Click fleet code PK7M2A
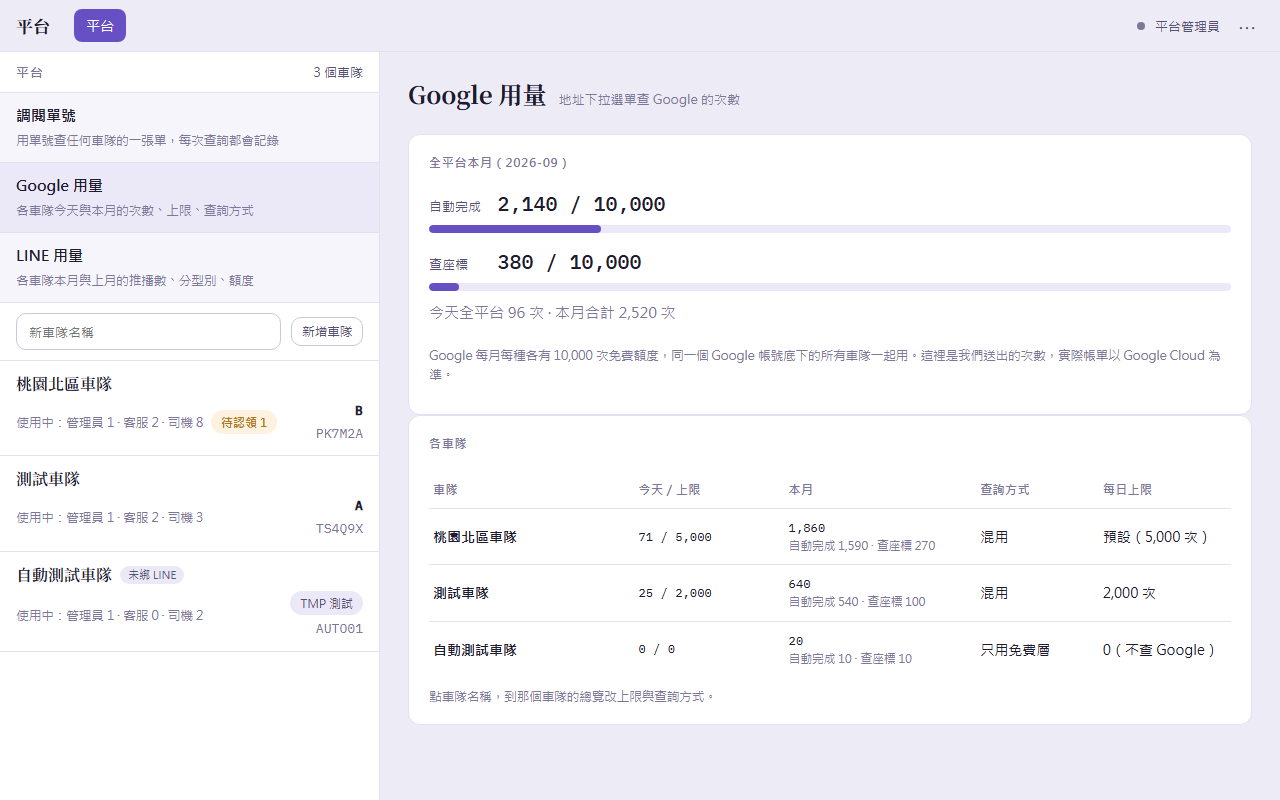The width and height of the screenshot is (1280, 800). 339,434
